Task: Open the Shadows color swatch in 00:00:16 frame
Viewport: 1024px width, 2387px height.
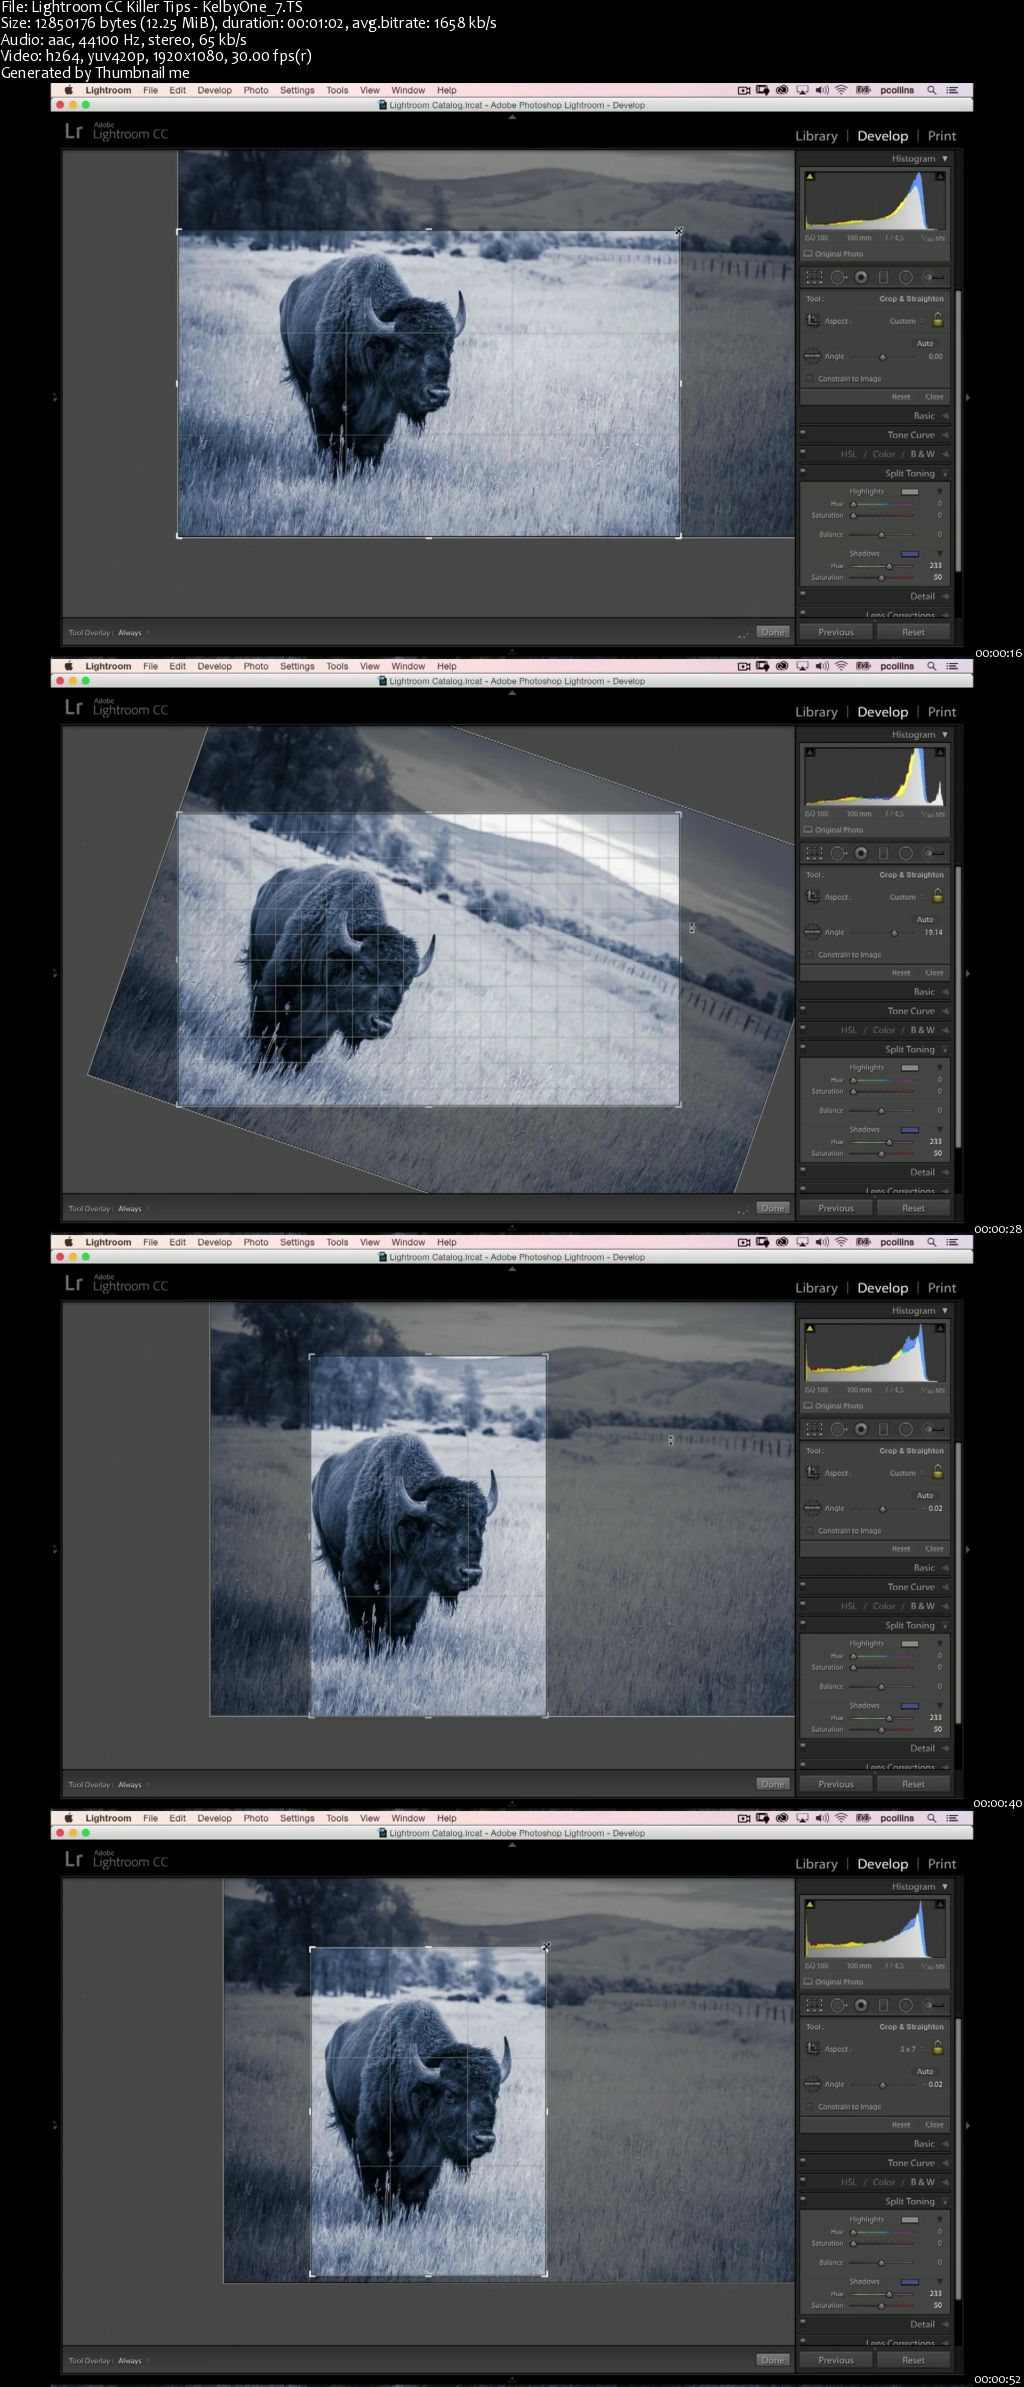Action: tap(910, 554)
